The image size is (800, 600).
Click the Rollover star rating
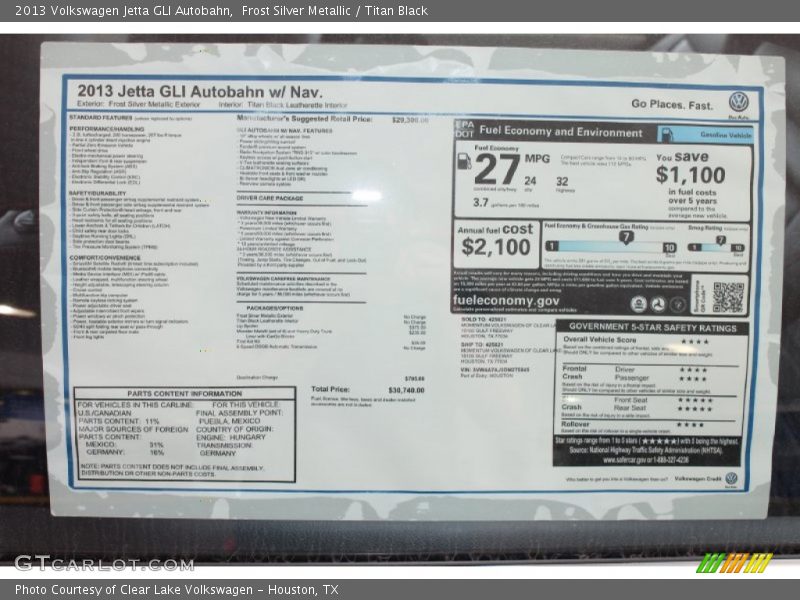click(690, 424)
